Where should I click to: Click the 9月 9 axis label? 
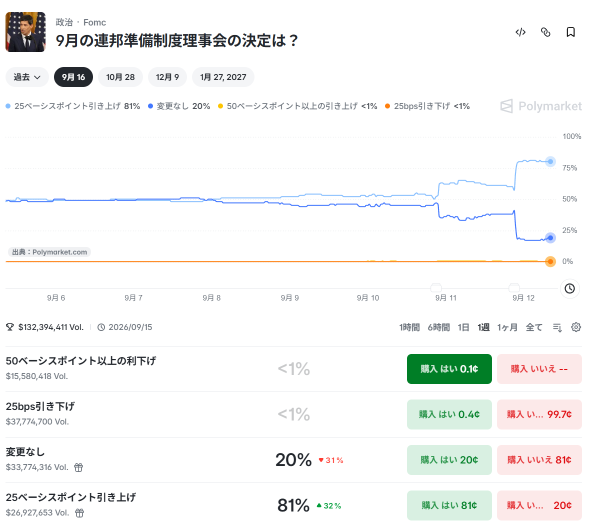point(290,298)
